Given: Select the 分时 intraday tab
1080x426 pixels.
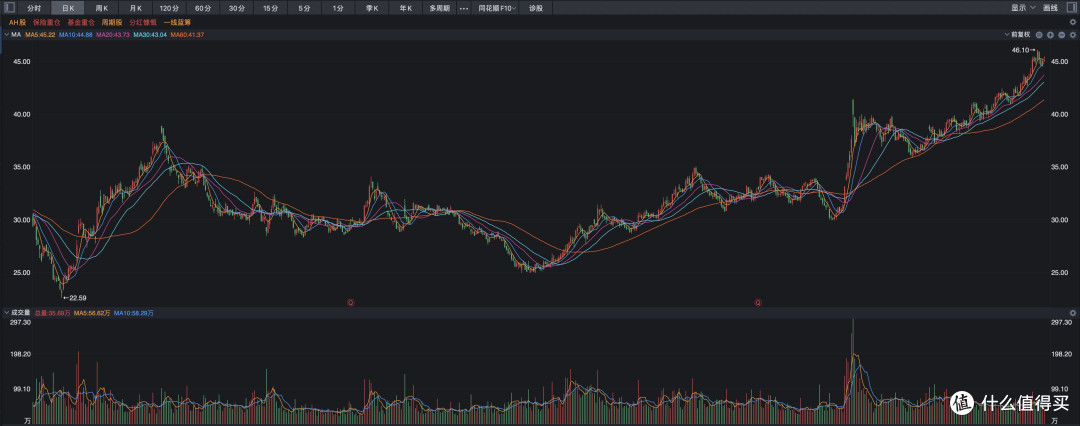Looking at the screenshot, I should 34,8.
